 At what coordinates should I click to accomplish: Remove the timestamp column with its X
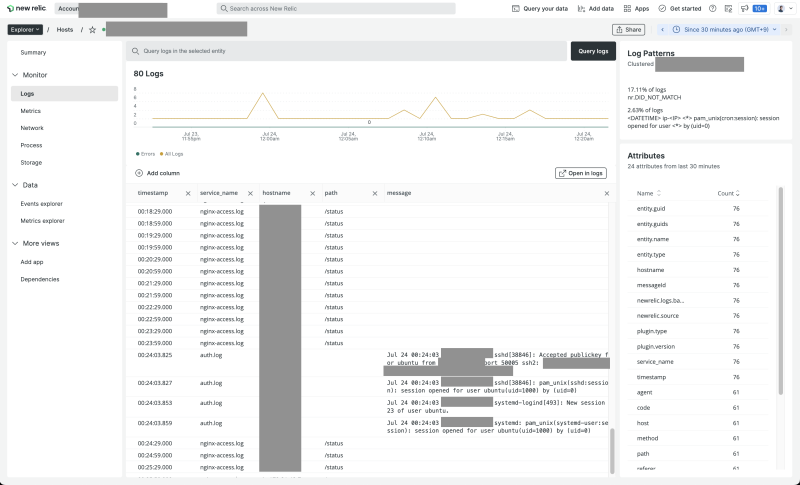187,192
